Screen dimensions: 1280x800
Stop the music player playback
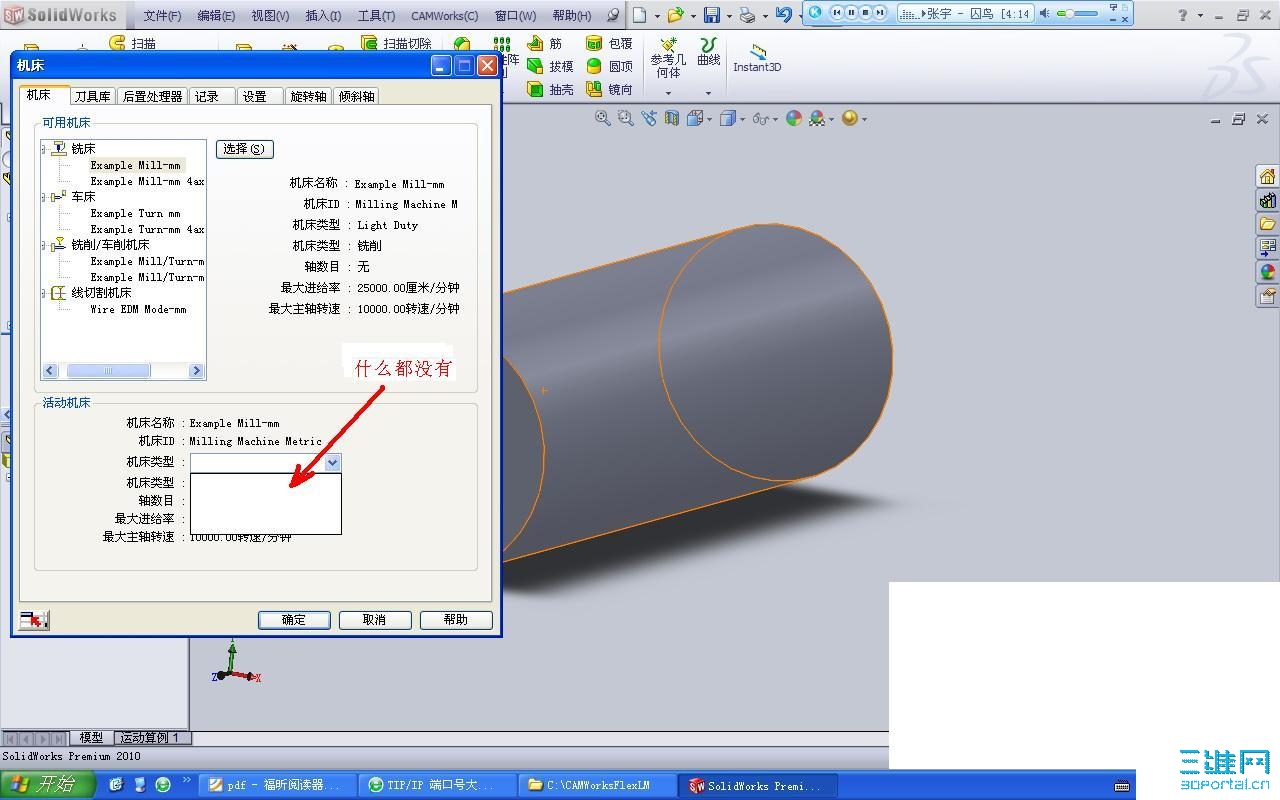pos(866,13)
